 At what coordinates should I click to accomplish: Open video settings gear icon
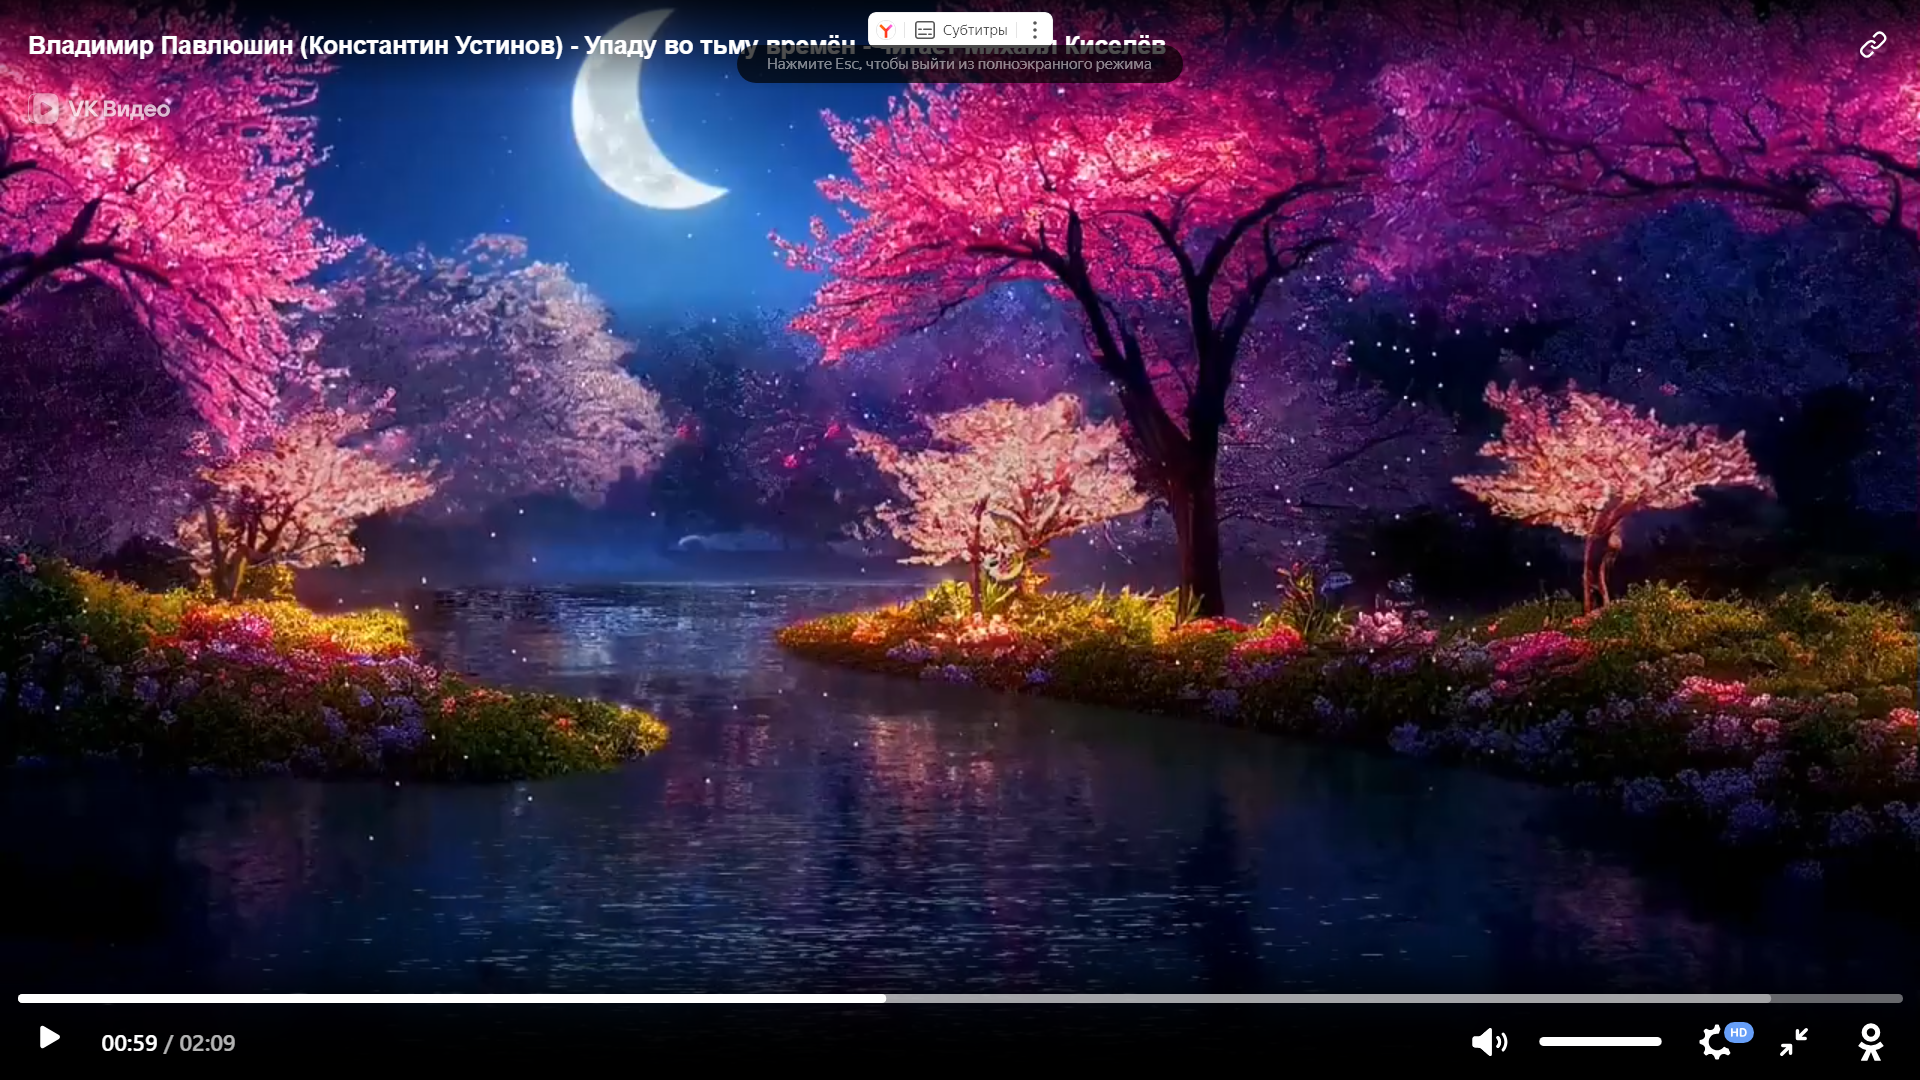click(x=1714, y=1043)
